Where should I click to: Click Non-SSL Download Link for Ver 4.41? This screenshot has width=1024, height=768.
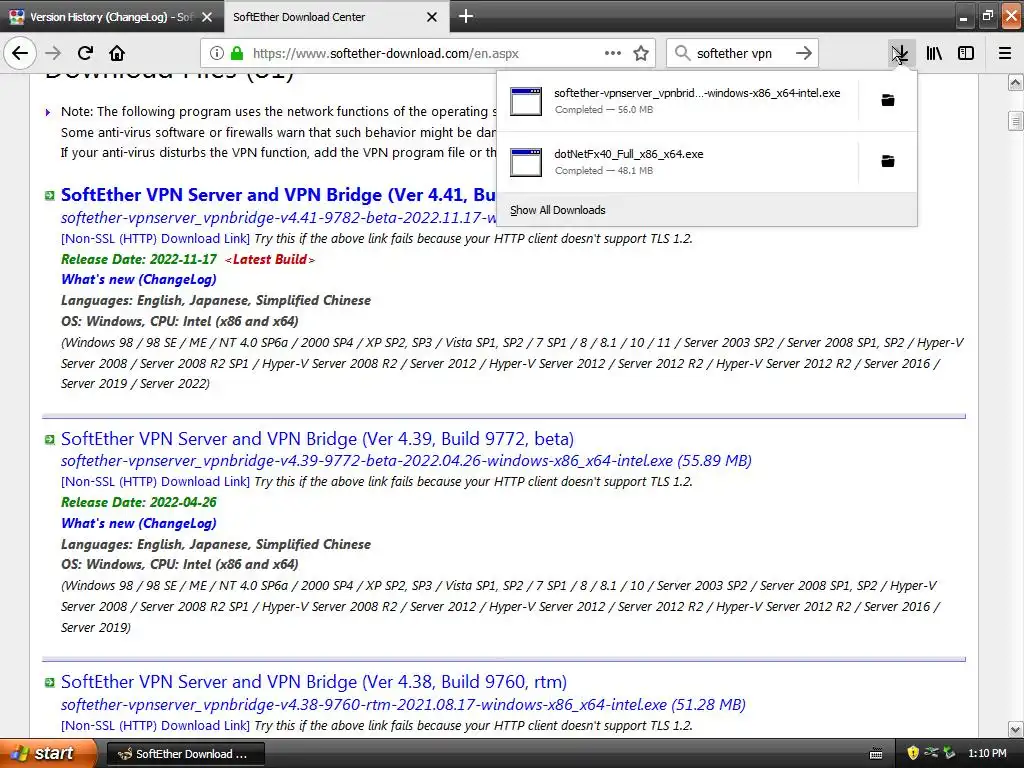(155, 238)
